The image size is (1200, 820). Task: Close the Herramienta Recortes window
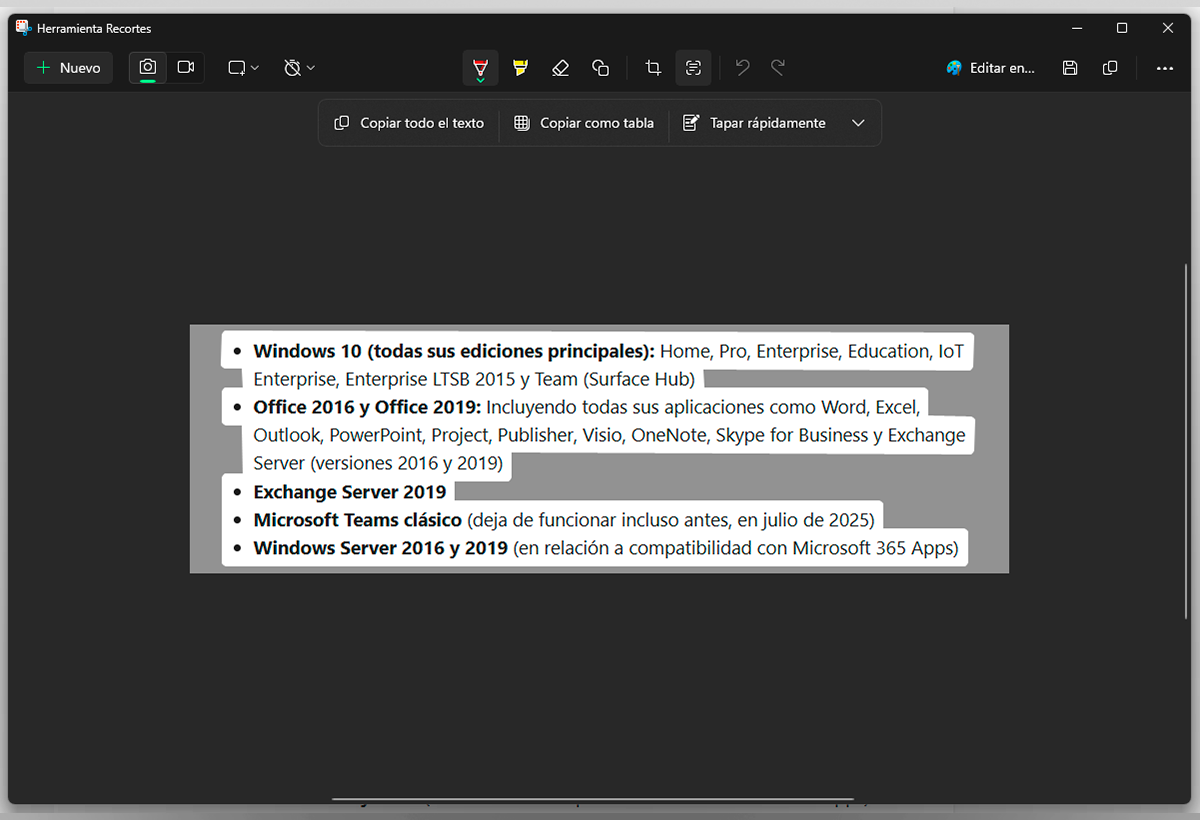coord(1168,28)
